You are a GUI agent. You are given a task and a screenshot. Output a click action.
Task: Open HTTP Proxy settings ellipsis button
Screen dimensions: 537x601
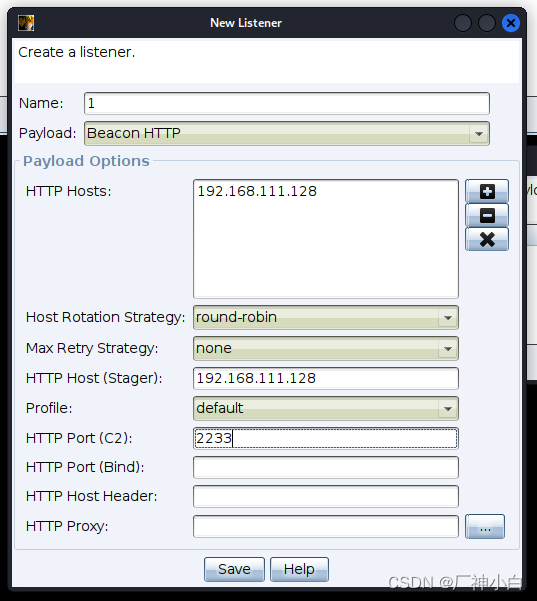485,527
